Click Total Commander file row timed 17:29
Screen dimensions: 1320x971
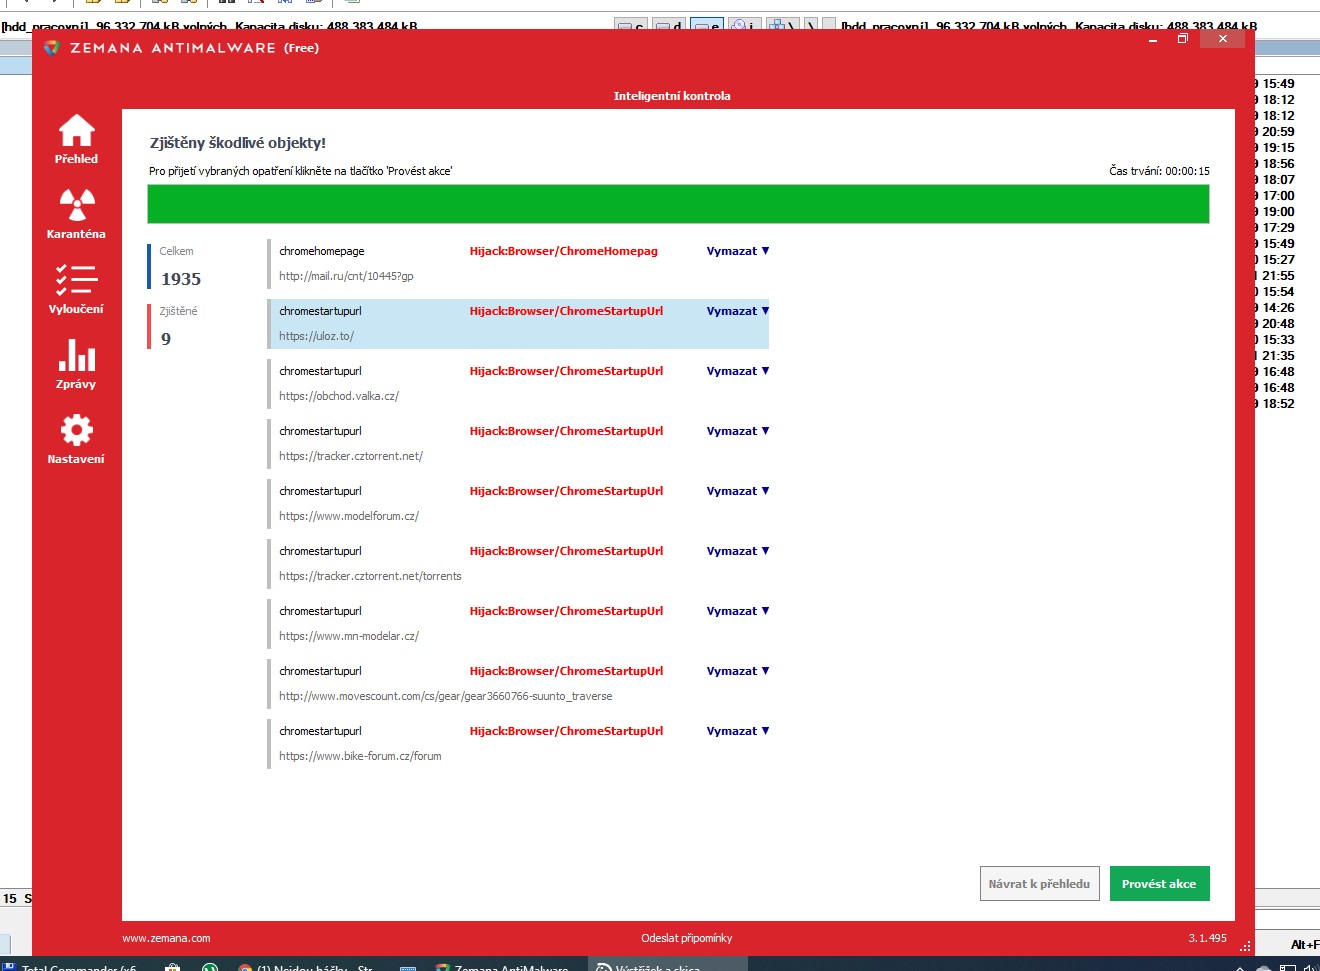coord(1276,228)
